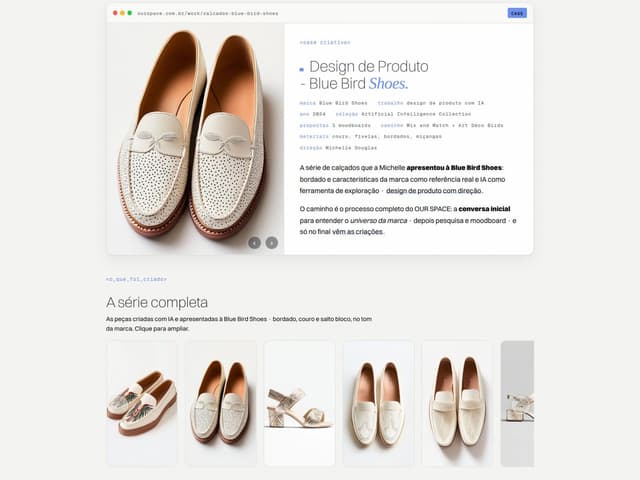This screenshot has width=640, height=480.
Task: Open the embroidered moccasin thumbnail
Action: point(142,403)
